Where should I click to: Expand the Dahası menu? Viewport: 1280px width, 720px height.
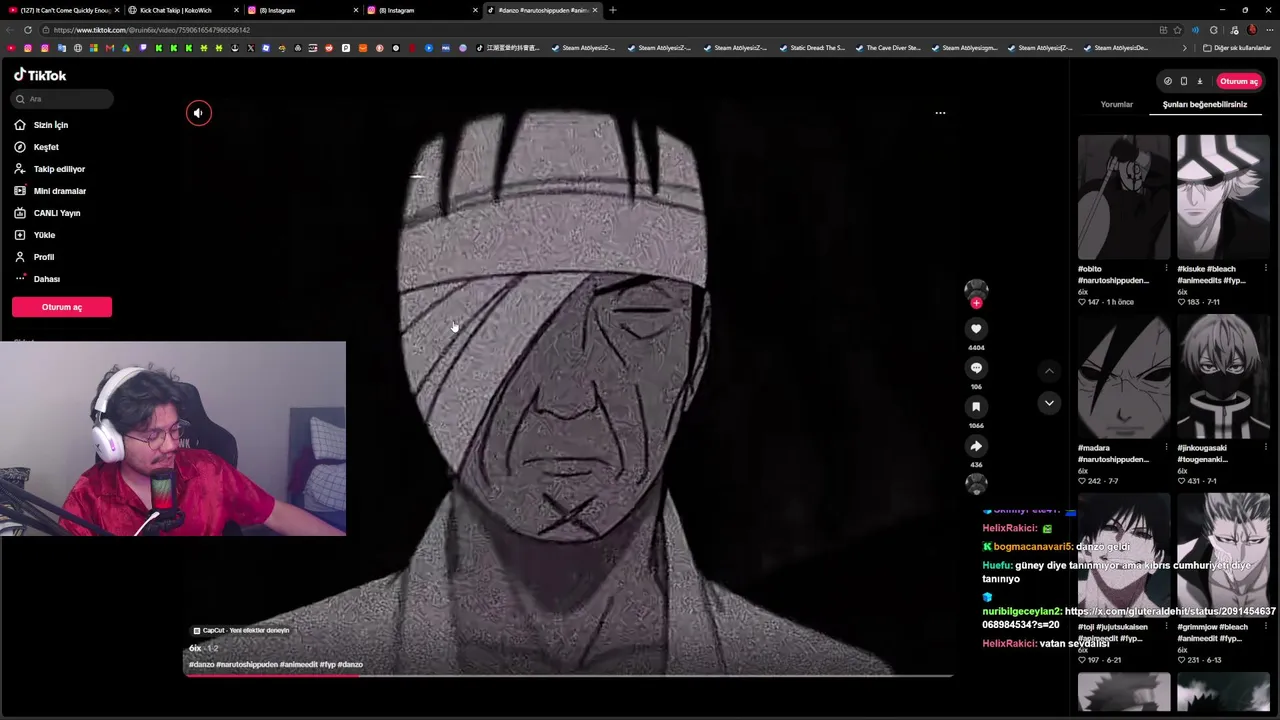click(47, 279)
